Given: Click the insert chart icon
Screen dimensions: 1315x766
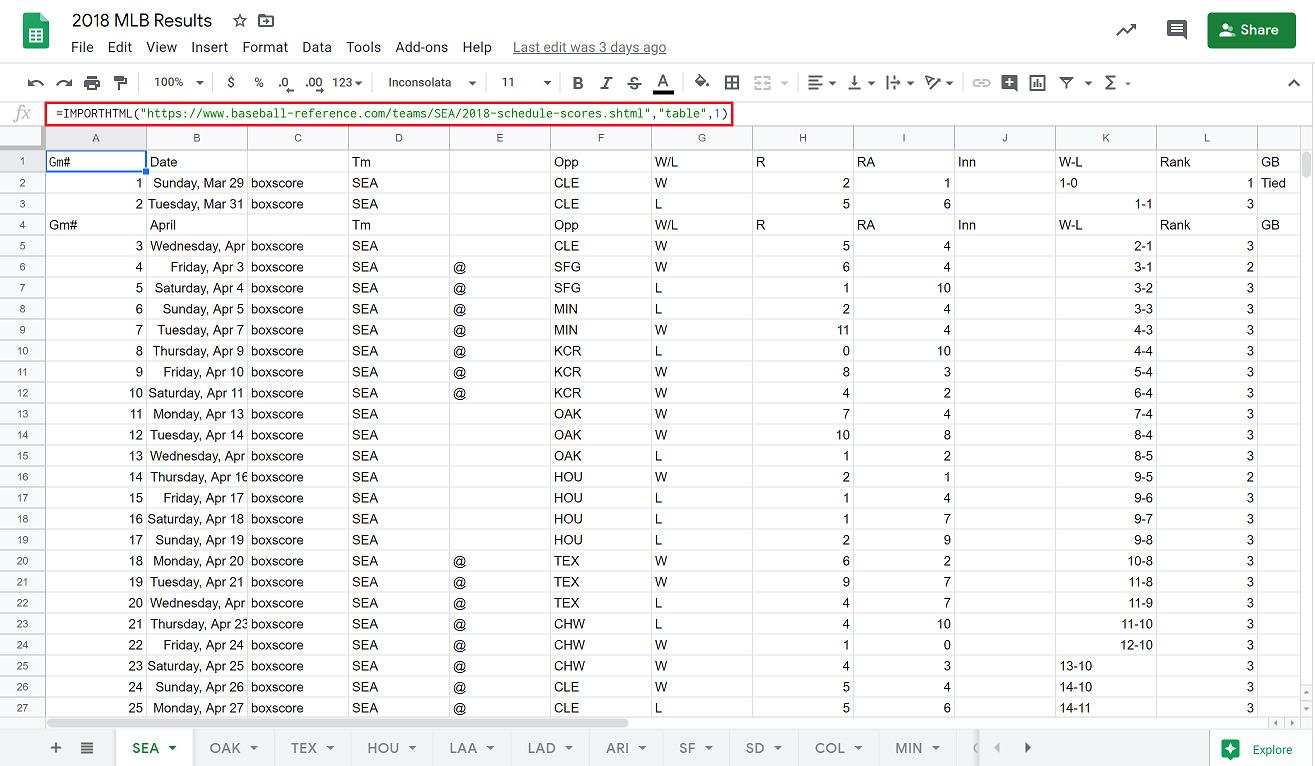Looking at the screenshot, I should (x=1037, y=83).
